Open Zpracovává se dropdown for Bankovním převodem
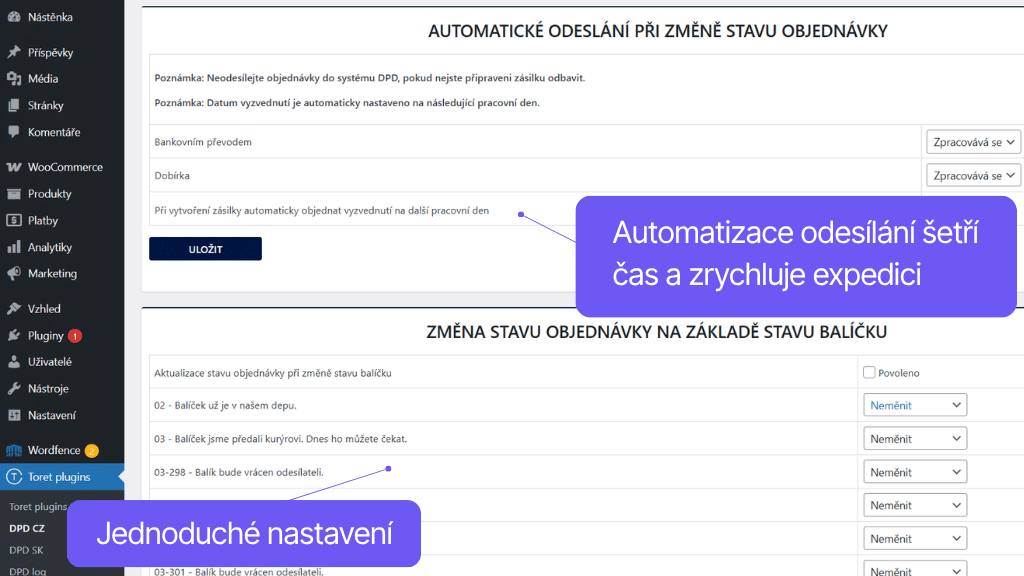This screenshot has width=1024, height=576. (974, 141)
